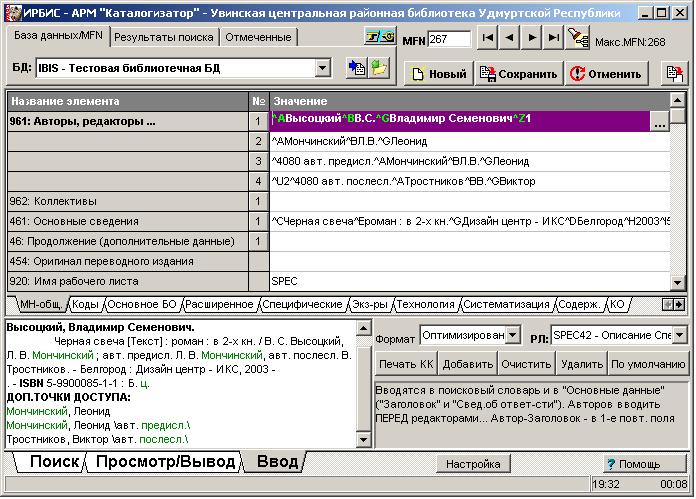Switch to Ввод mode tab
Viewport: 696px width, 499px height.
(x=277, y=462)
